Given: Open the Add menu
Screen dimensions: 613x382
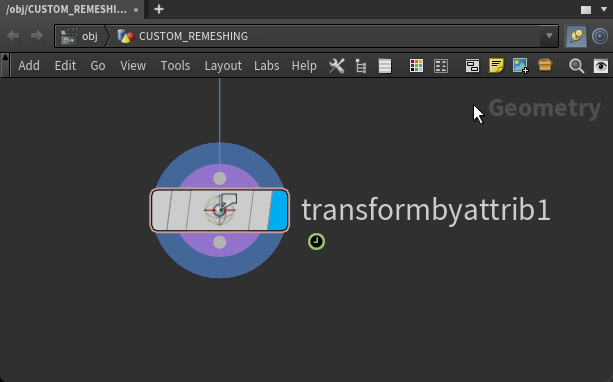Looking at the screenshot, I should (x=29, y=66).
